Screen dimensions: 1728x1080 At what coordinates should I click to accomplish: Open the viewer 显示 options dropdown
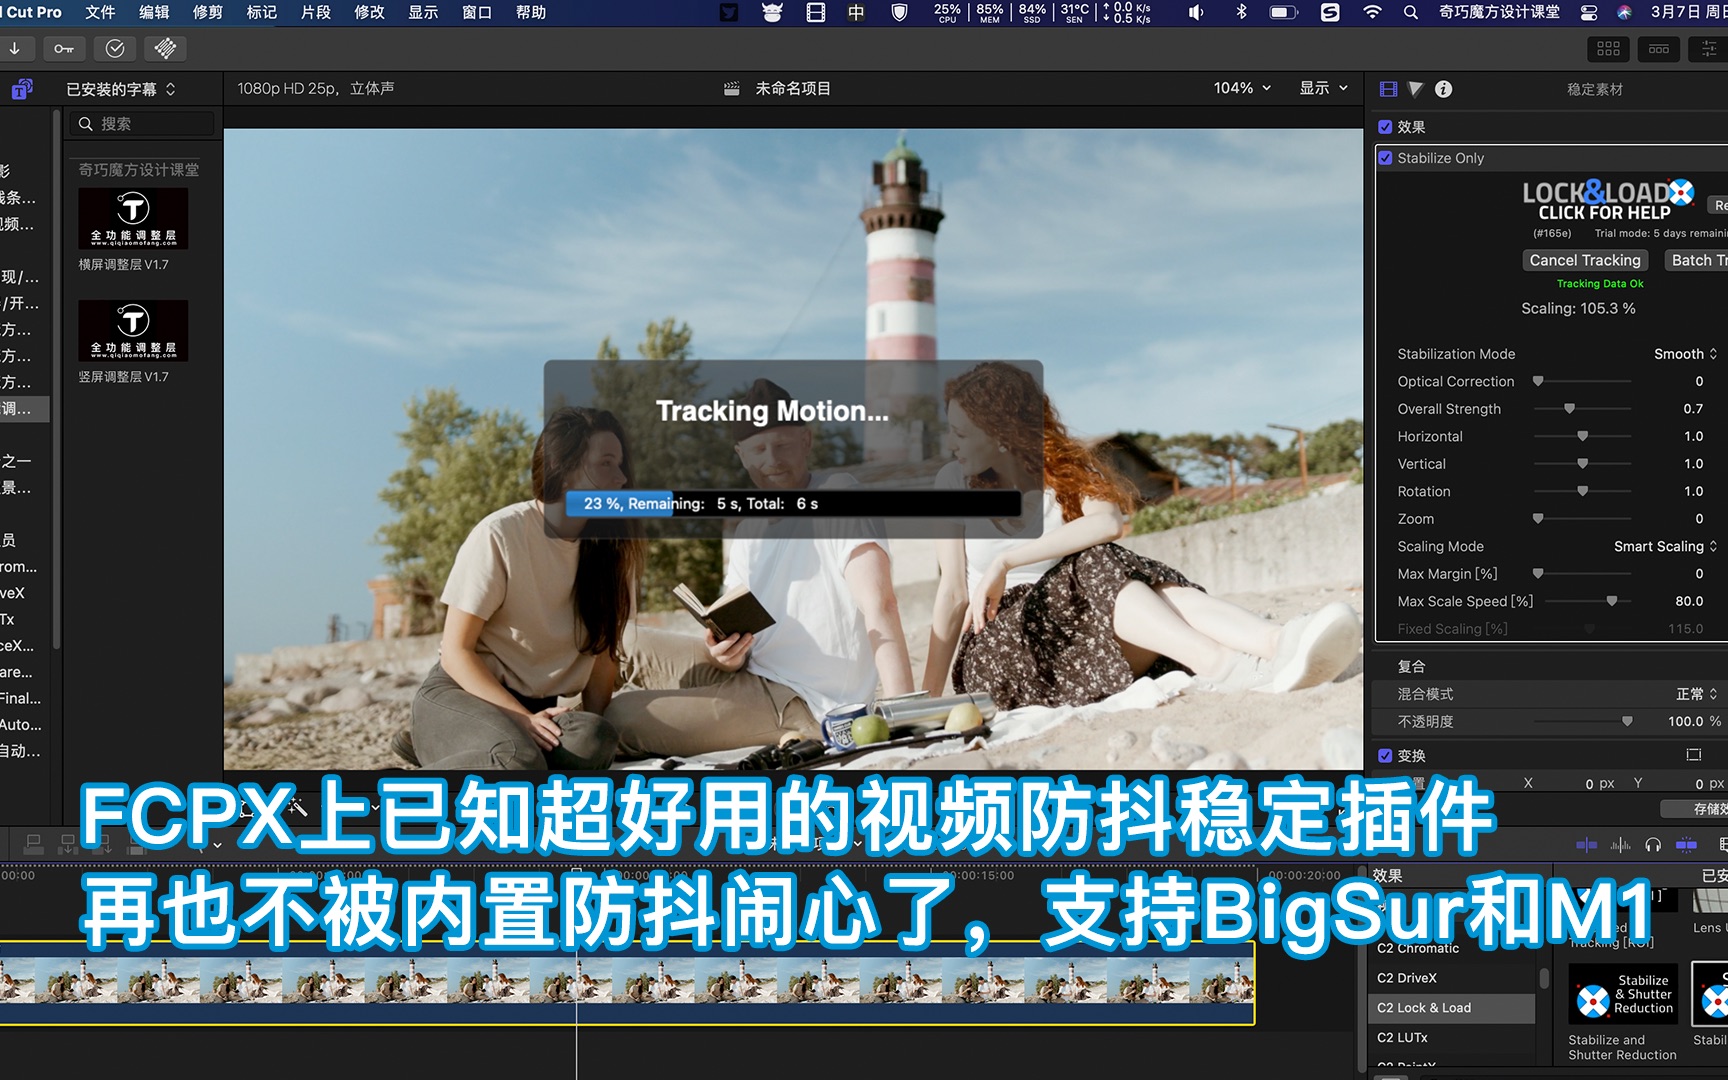pyautogui.click(x=1324, y=88)
